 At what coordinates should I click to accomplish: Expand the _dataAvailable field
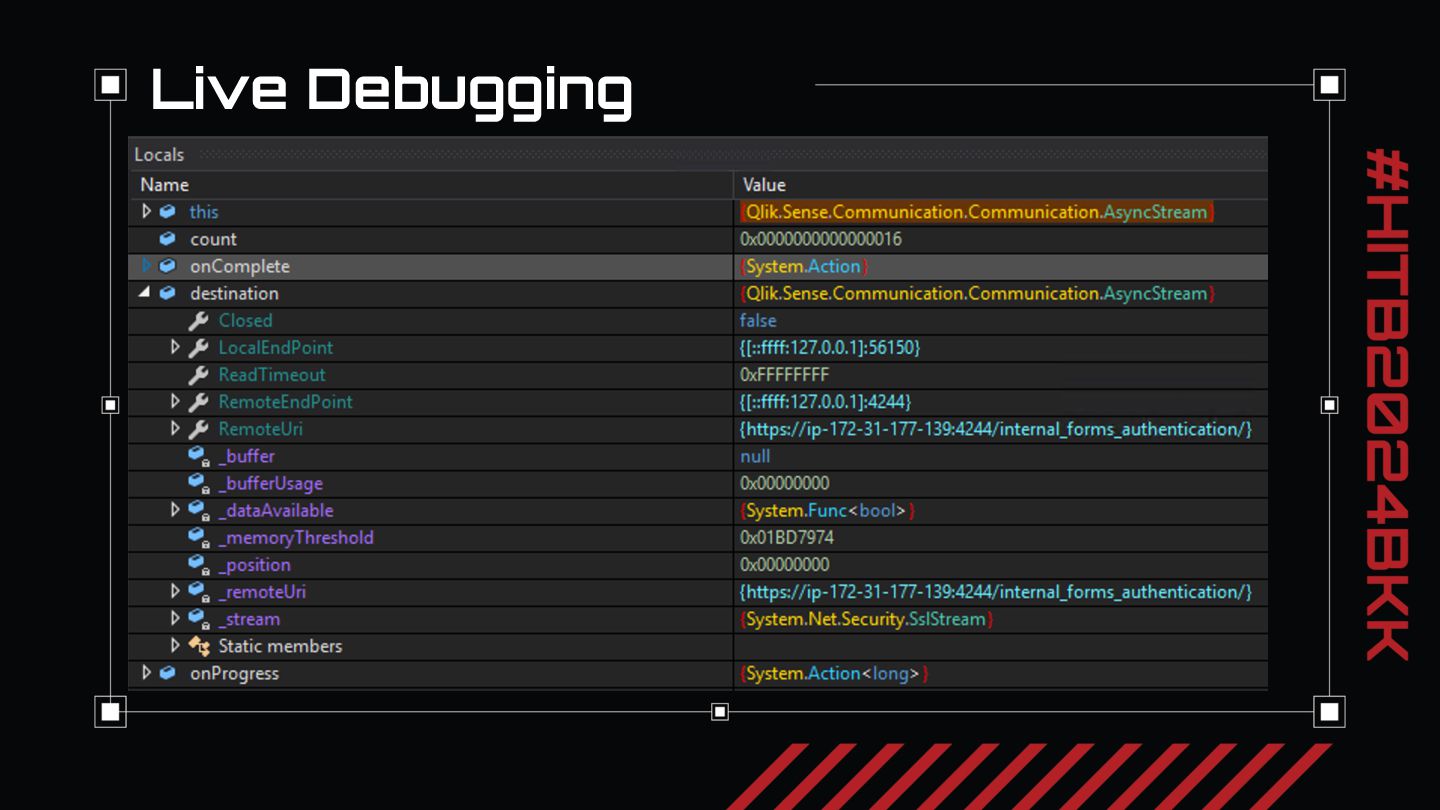(x=175, y=510)
